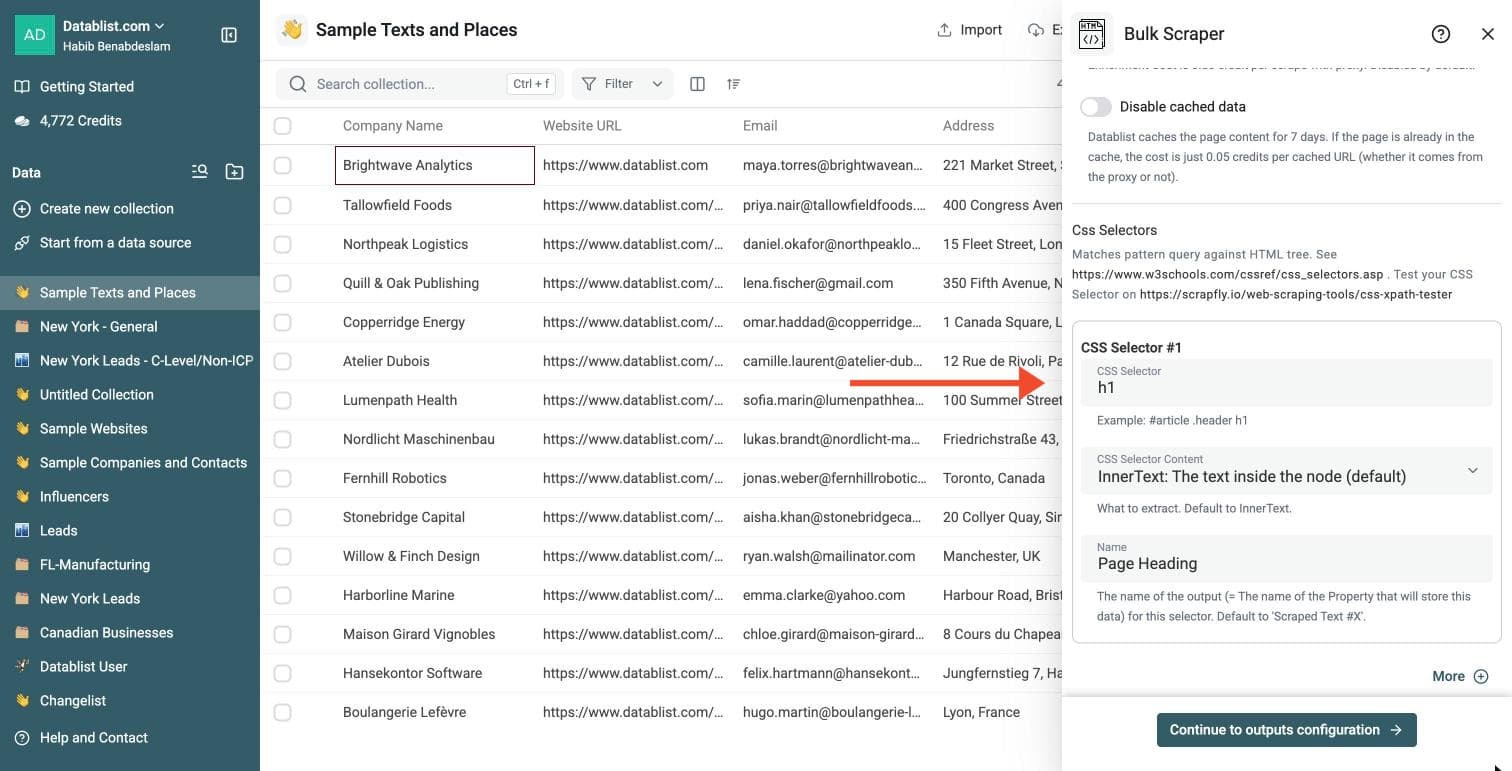Click the plus circle icon next to More
Viewport: 1512px width, 771px height.
1481,677
